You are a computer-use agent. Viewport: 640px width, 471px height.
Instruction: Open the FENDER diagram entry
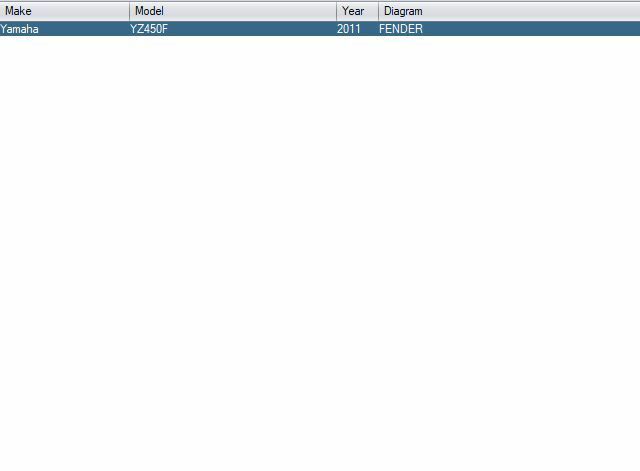click(401, 29)
